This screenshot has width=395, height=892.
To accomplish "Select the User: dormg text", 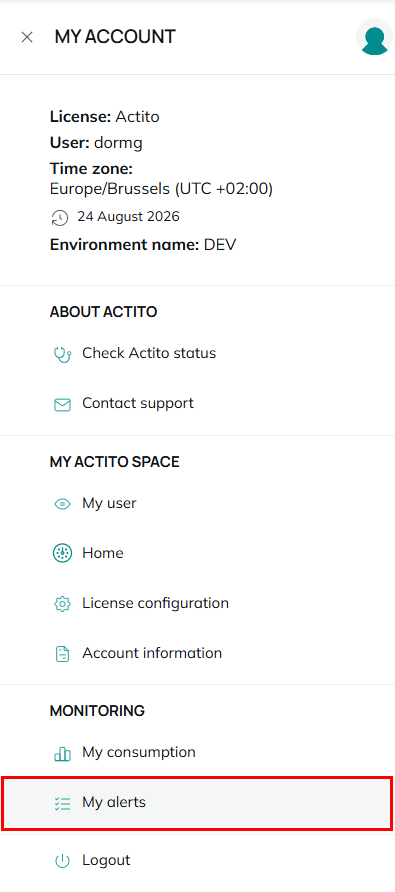I will (96, 143).
